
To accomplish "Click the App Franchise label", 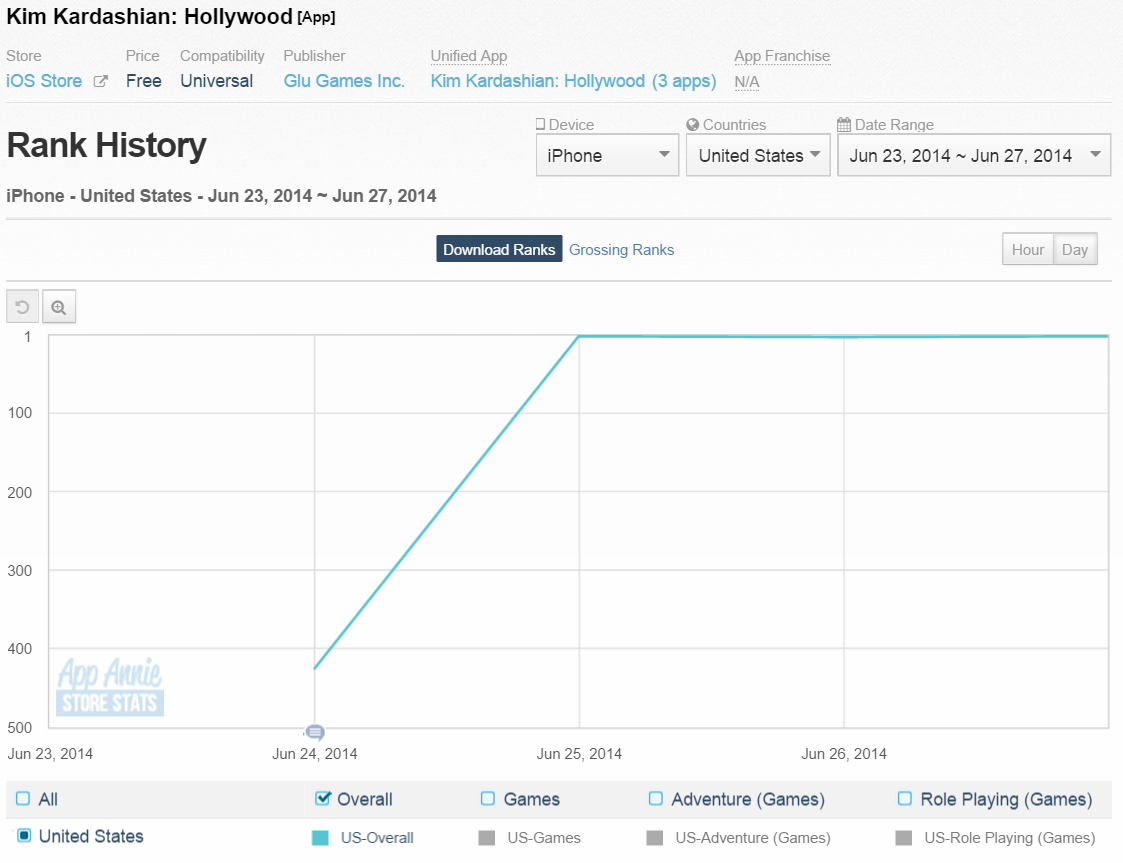I will (x=782, y=56).
